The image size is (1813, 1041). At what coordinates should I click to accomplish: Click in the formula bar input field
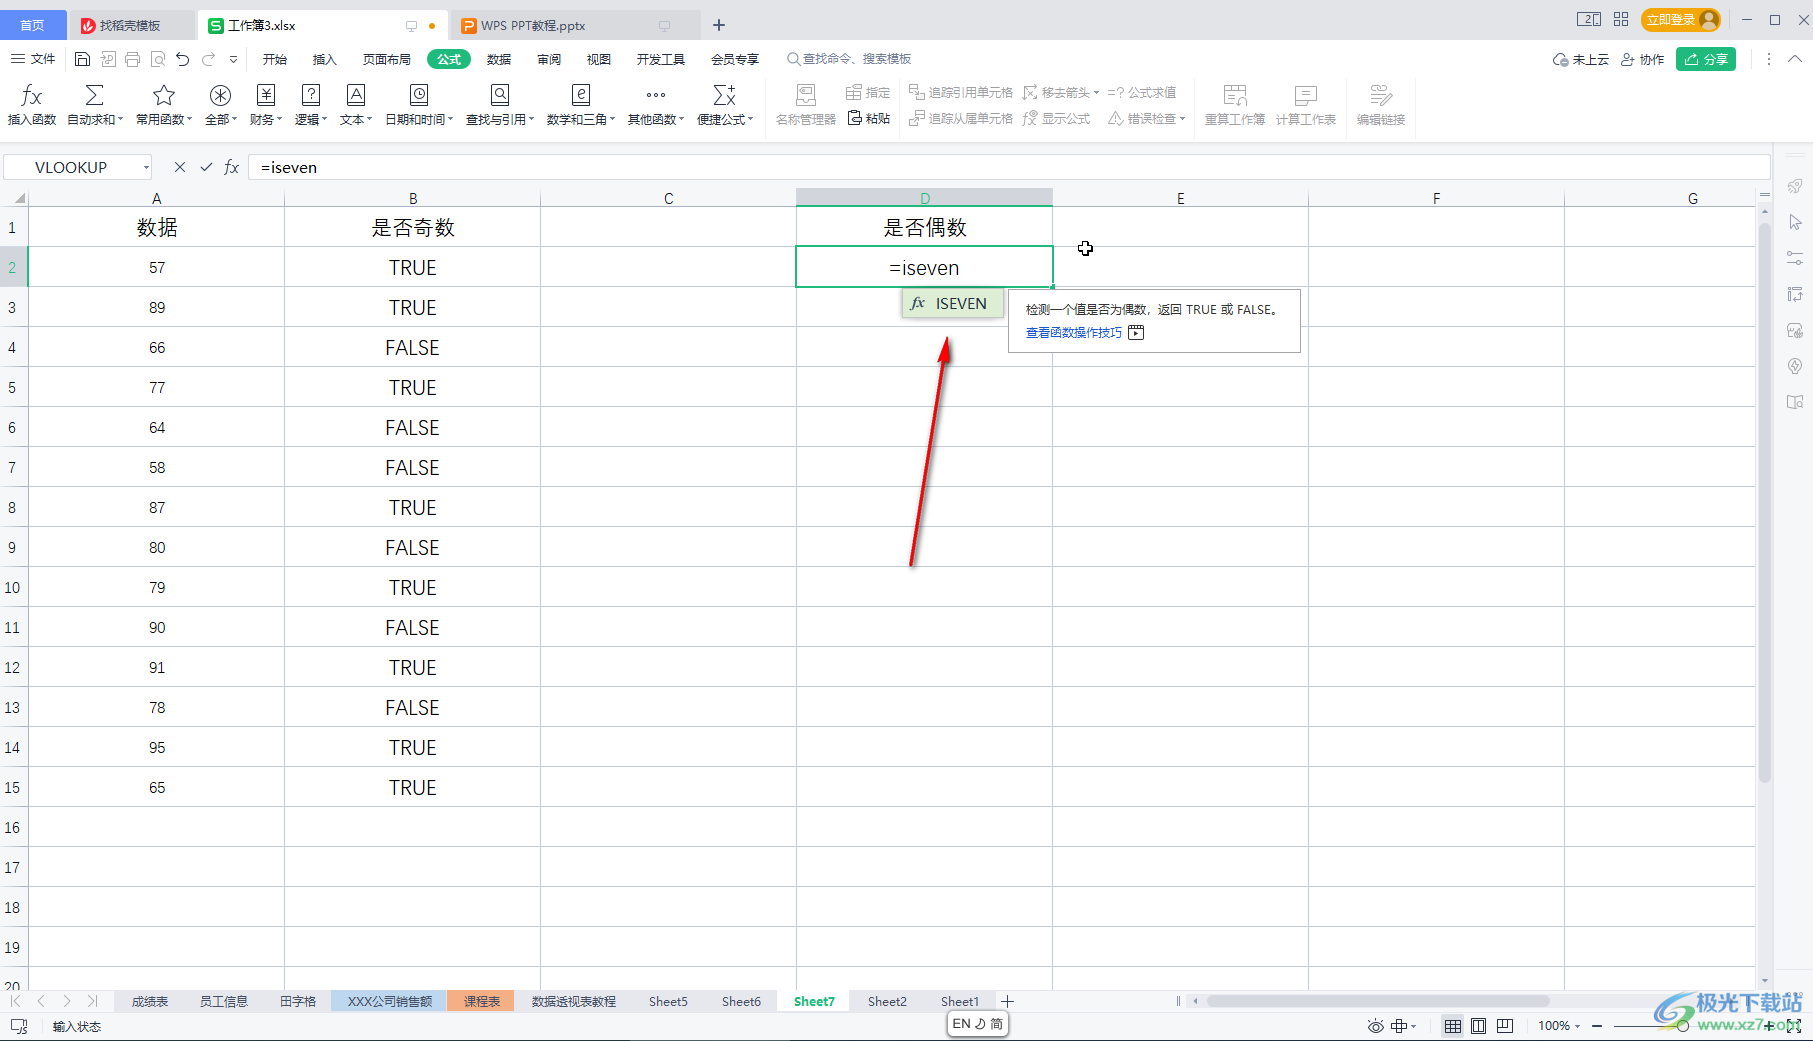[1008, 167]
